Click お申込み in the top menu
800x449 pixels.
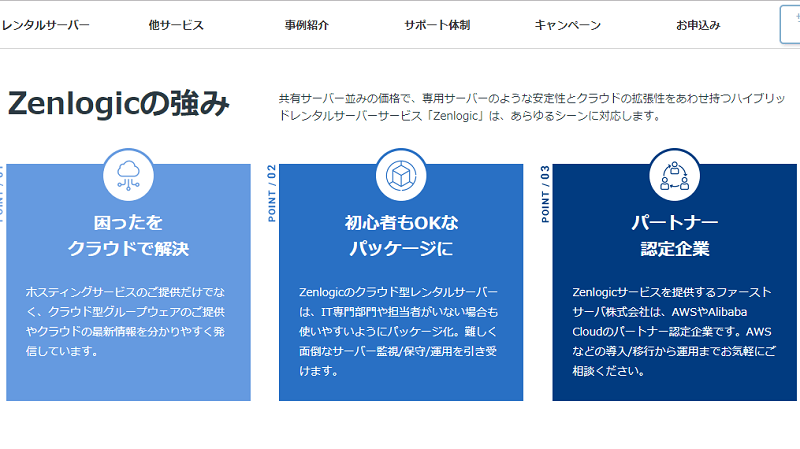click(x=698, y=25)
